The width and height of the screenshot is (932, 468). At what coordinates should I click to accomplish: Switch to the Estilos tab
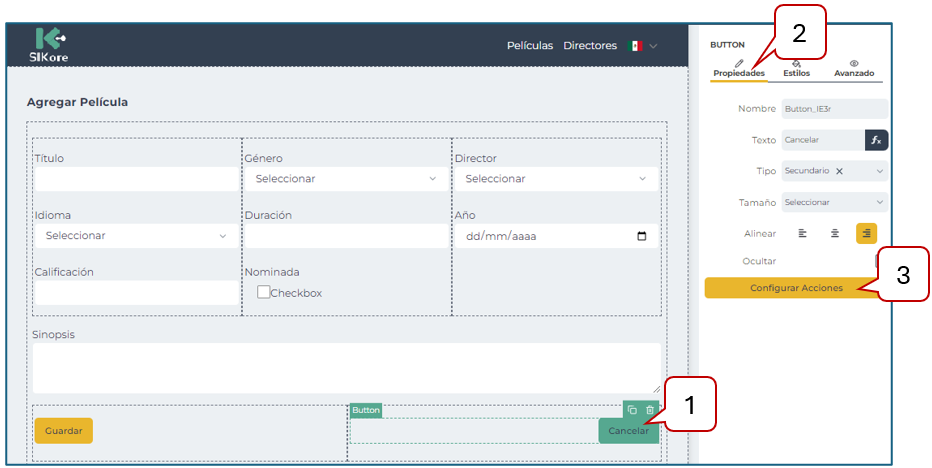click(x=796, y=68)
